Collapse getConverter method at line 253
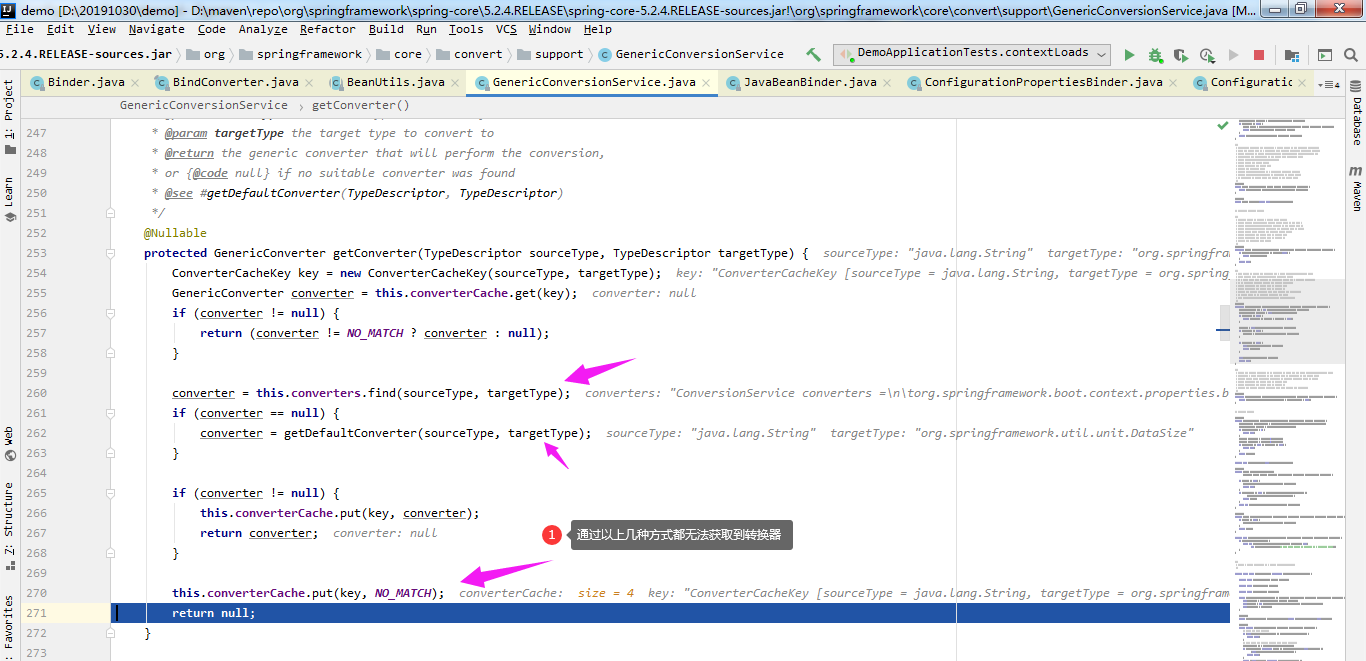 pos(111,253)
